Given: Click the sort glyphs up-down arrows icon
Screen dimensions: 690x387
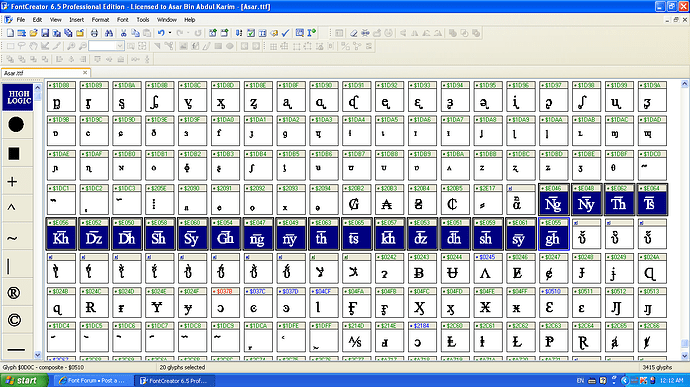Looking at the screenshot, I should pos(239,33).
